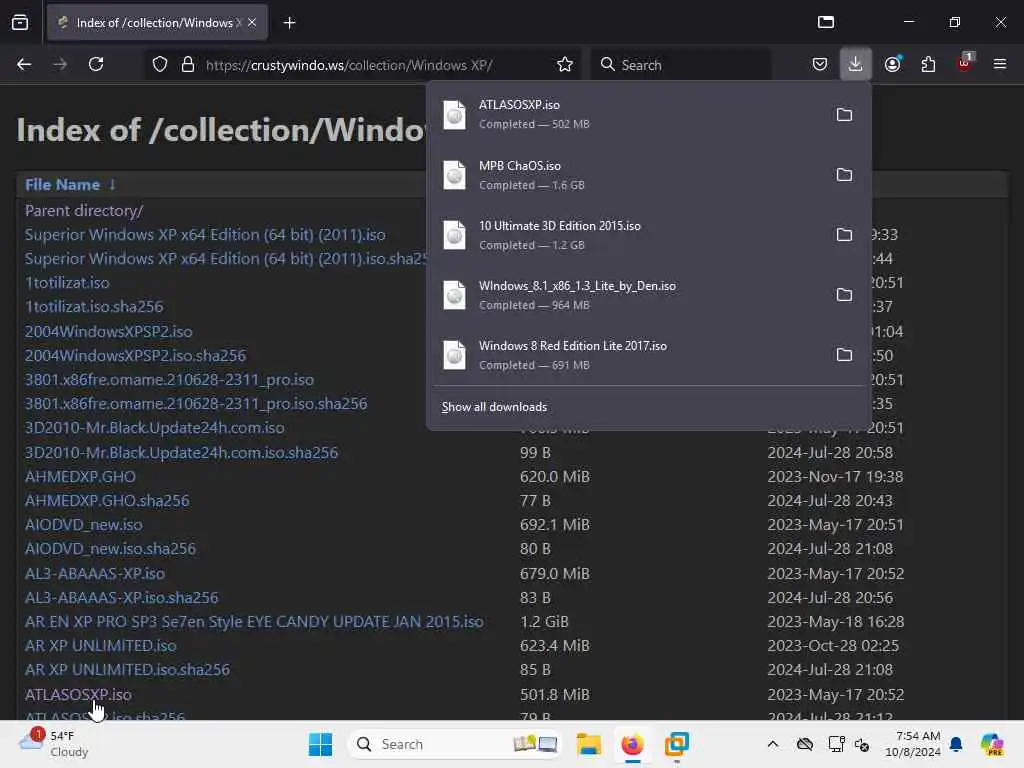The height and width of the screenshot is (768, 1024).
Task: Open the Firefox hamburger menu
Action: click(x=1000, y=64)
